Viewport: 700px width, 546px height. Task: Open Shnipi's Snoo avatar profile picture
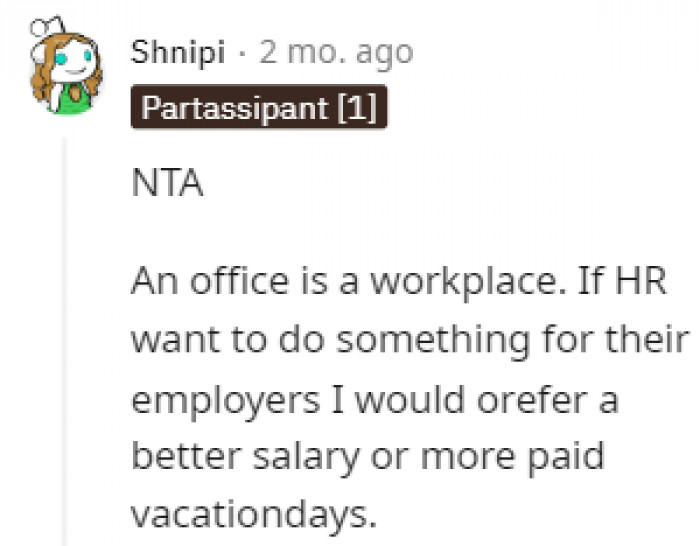point(66,65)
